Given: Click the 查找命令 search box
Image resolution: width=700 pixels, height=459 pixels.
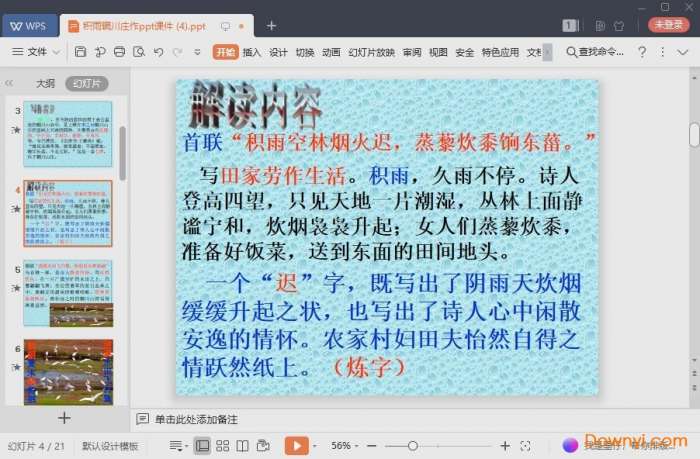Looking at the screenshot, I should [595, 52].
